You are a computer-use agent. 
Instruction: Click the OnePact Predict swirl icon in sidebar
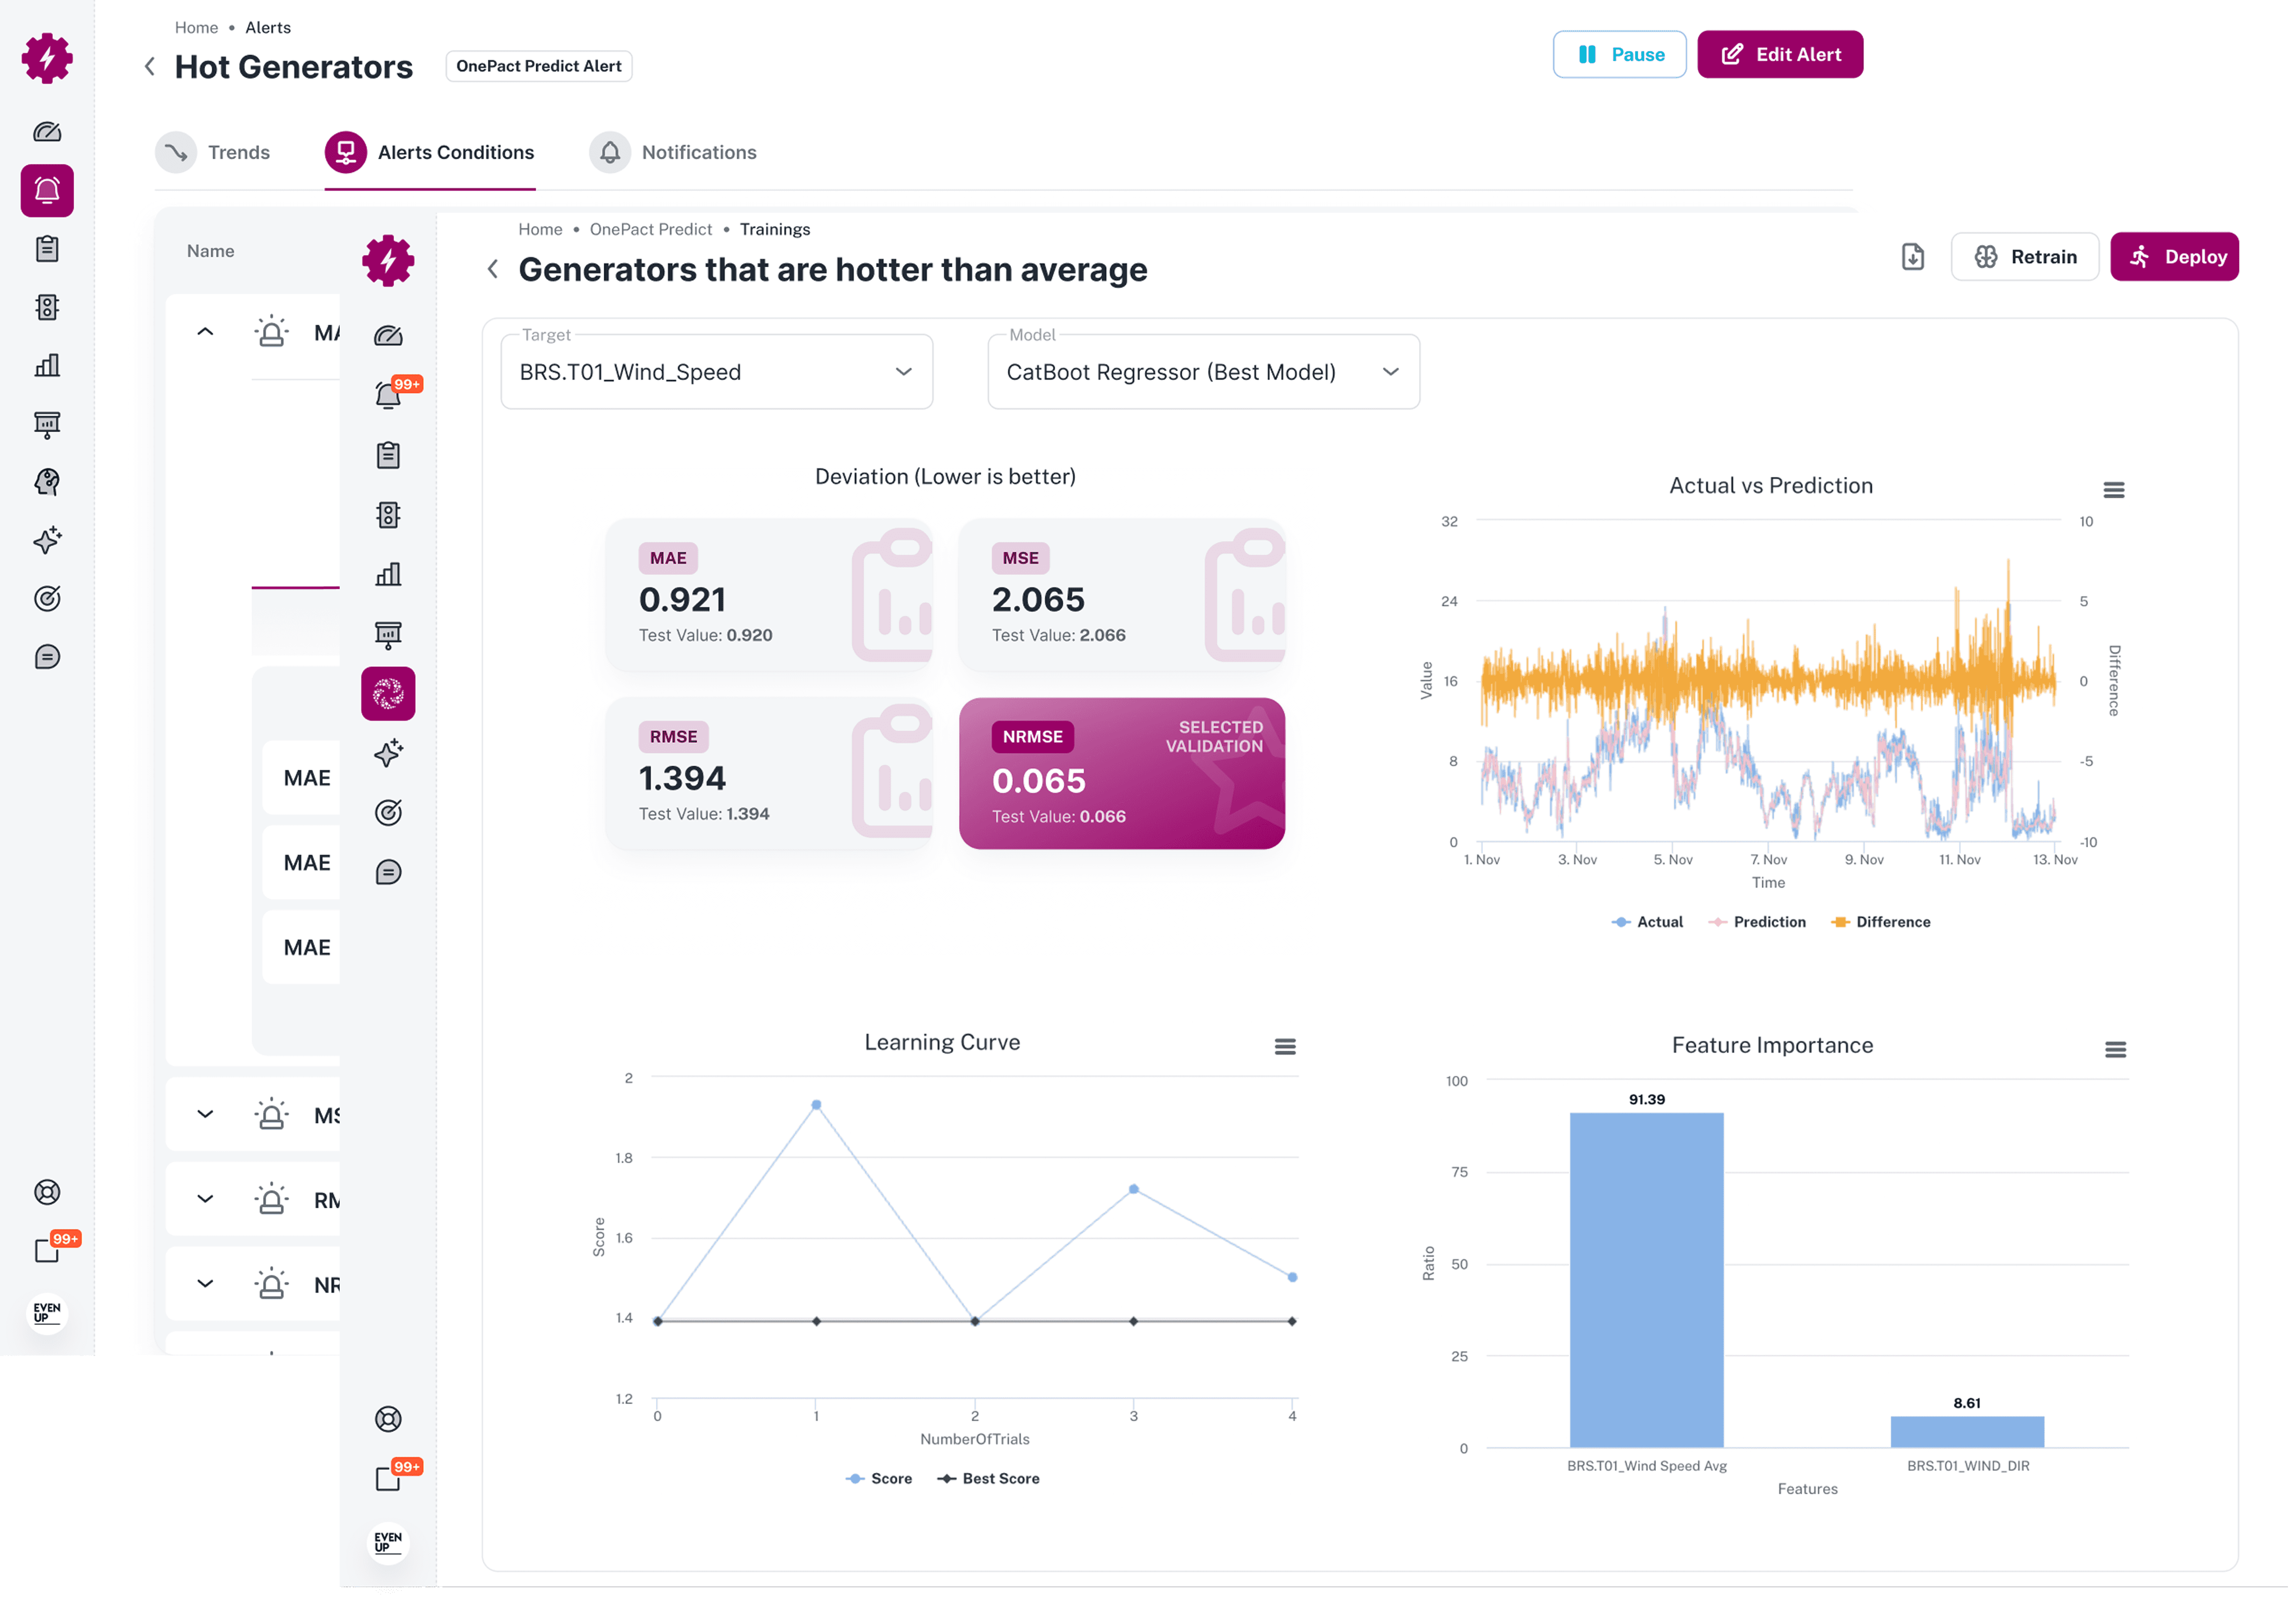388,693
